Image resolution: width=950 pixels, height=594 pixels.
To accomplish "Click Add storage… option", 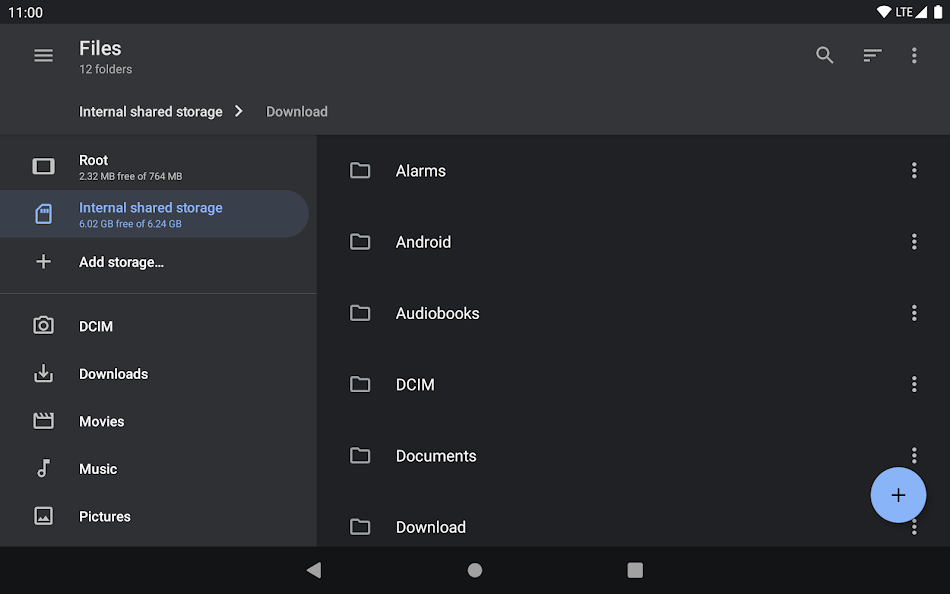I will point(121,262).
